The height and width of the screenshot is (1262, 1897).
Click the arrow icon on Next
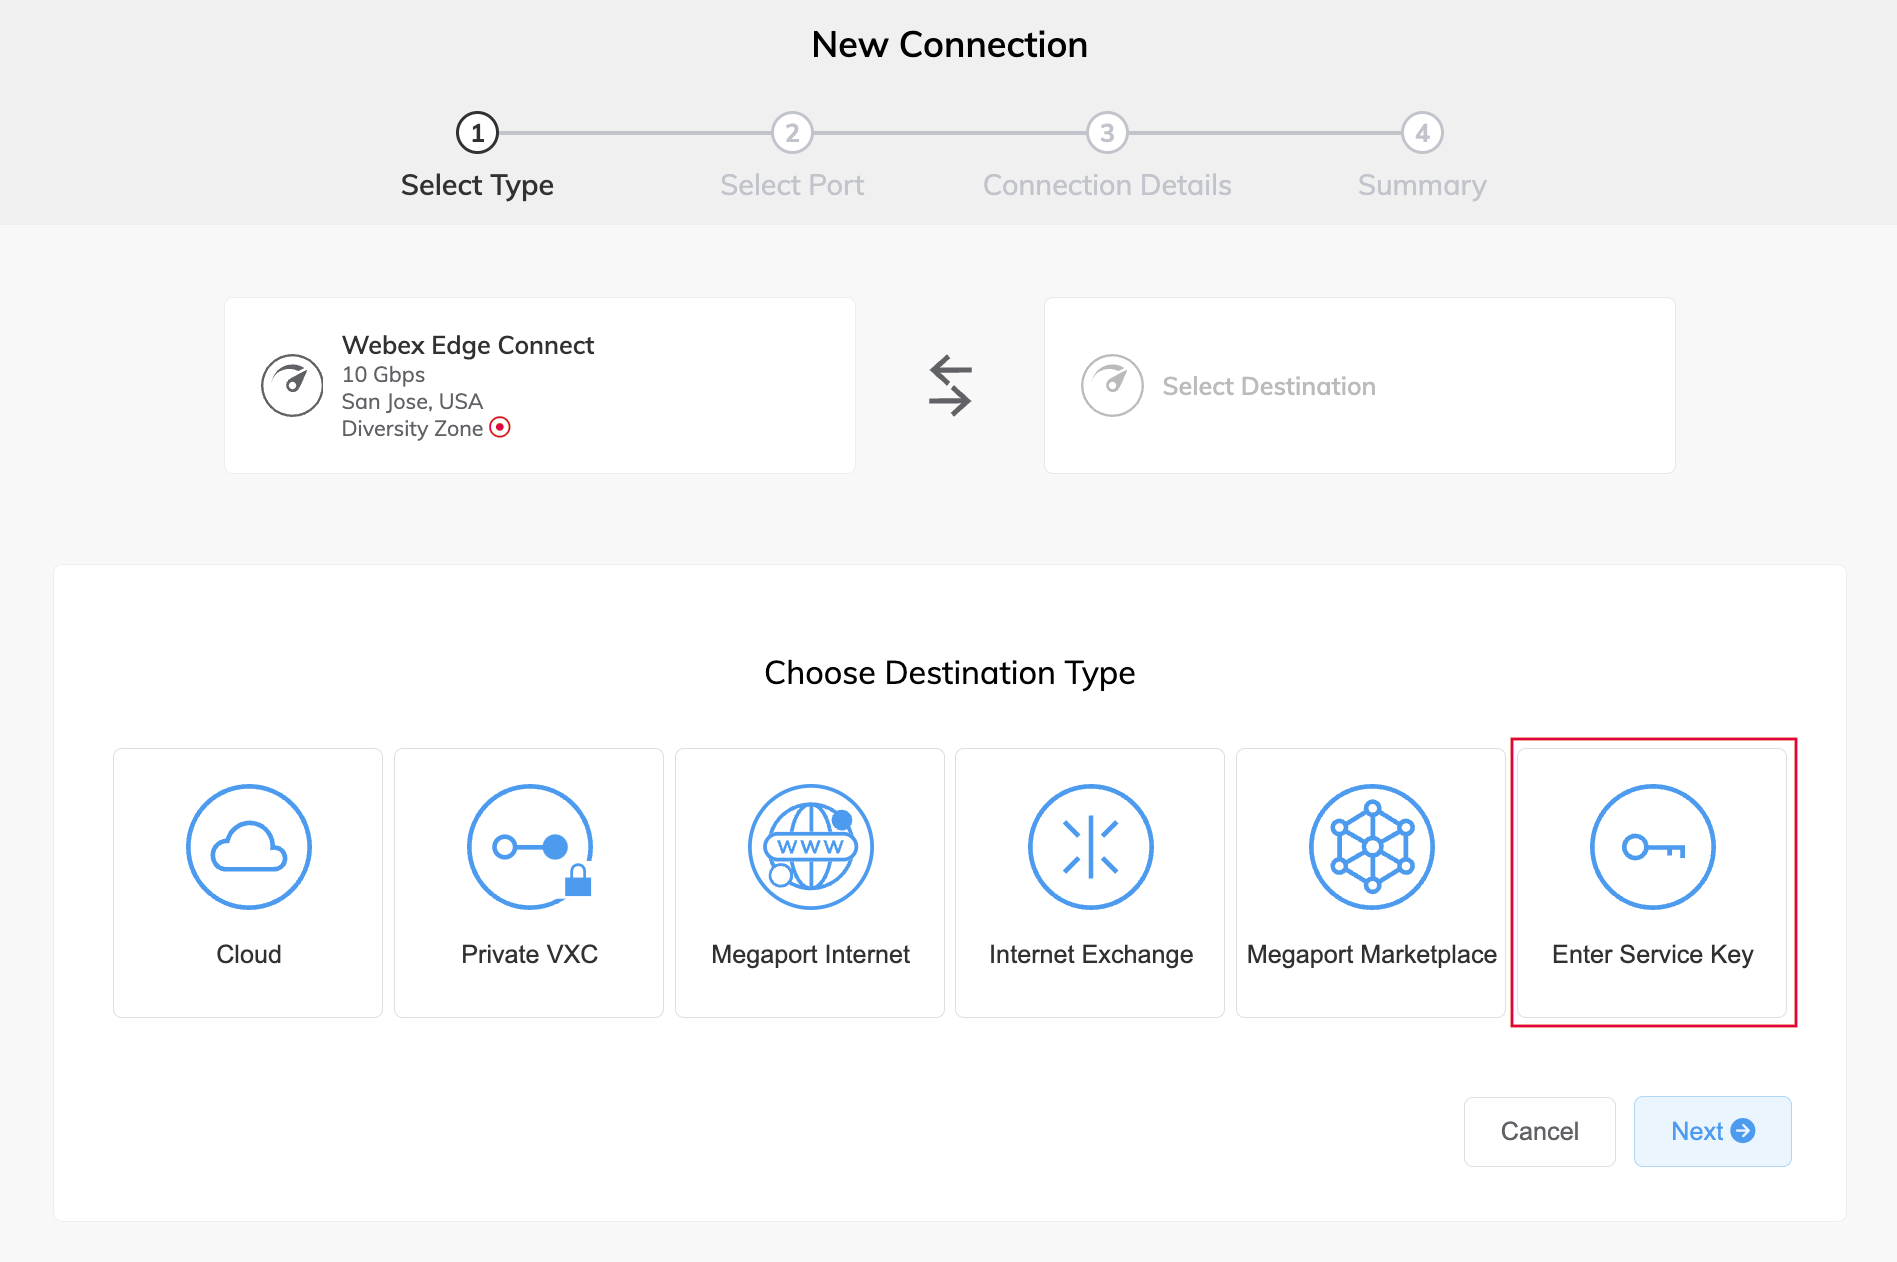coord(1743,1131)
